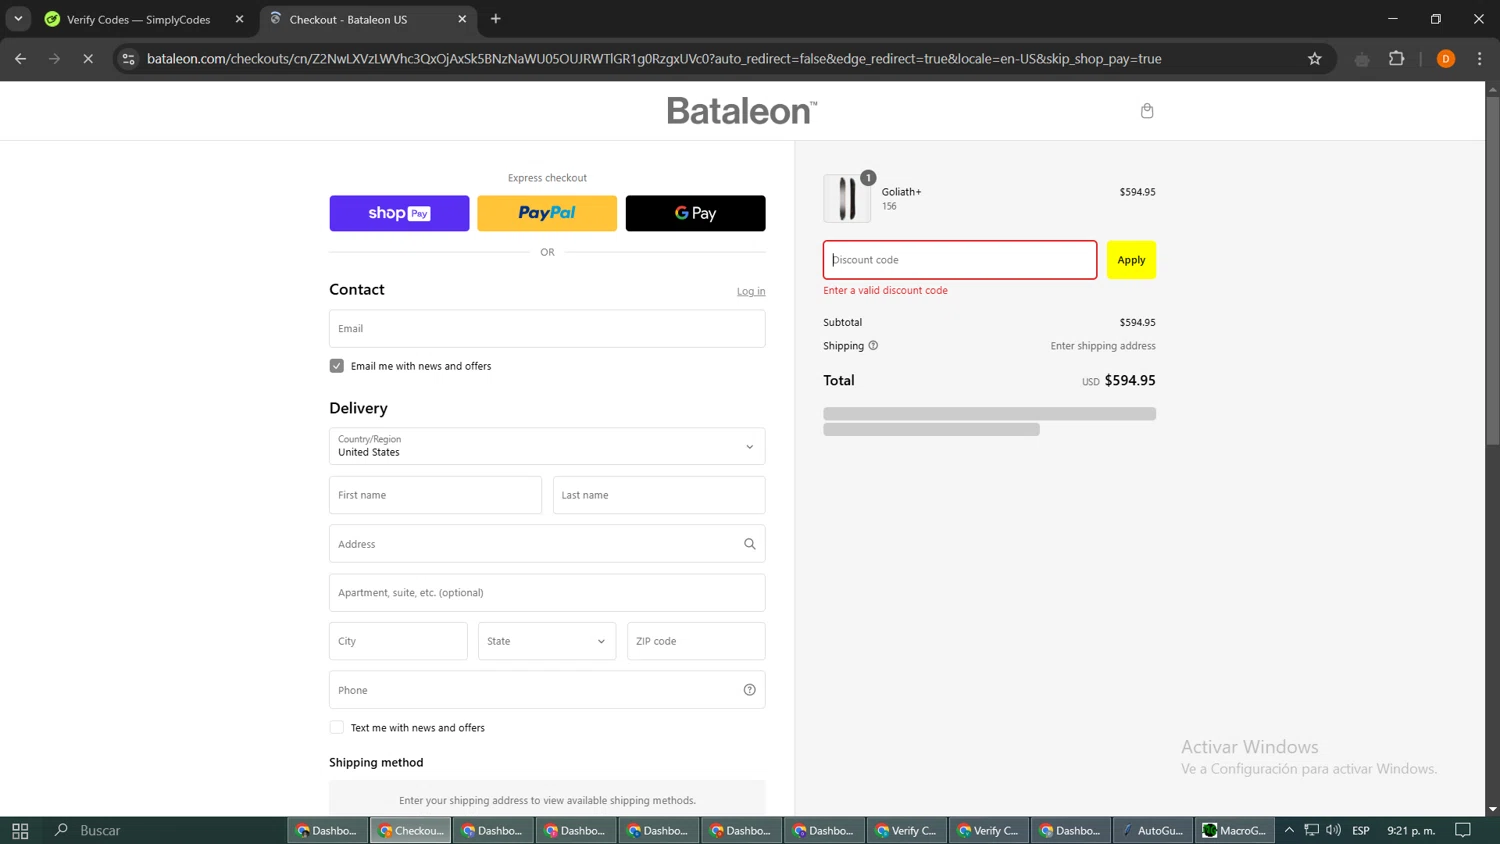Open site information icon in address bar
Viewport: 1500px width, 844px height.
128,59
